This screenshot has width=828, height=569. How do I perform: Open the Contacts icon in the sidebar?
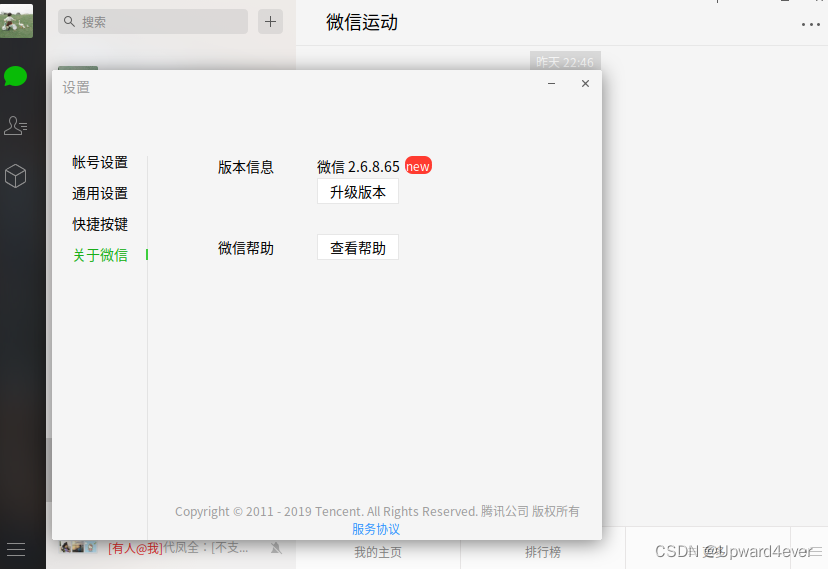[x=15, y=126]
